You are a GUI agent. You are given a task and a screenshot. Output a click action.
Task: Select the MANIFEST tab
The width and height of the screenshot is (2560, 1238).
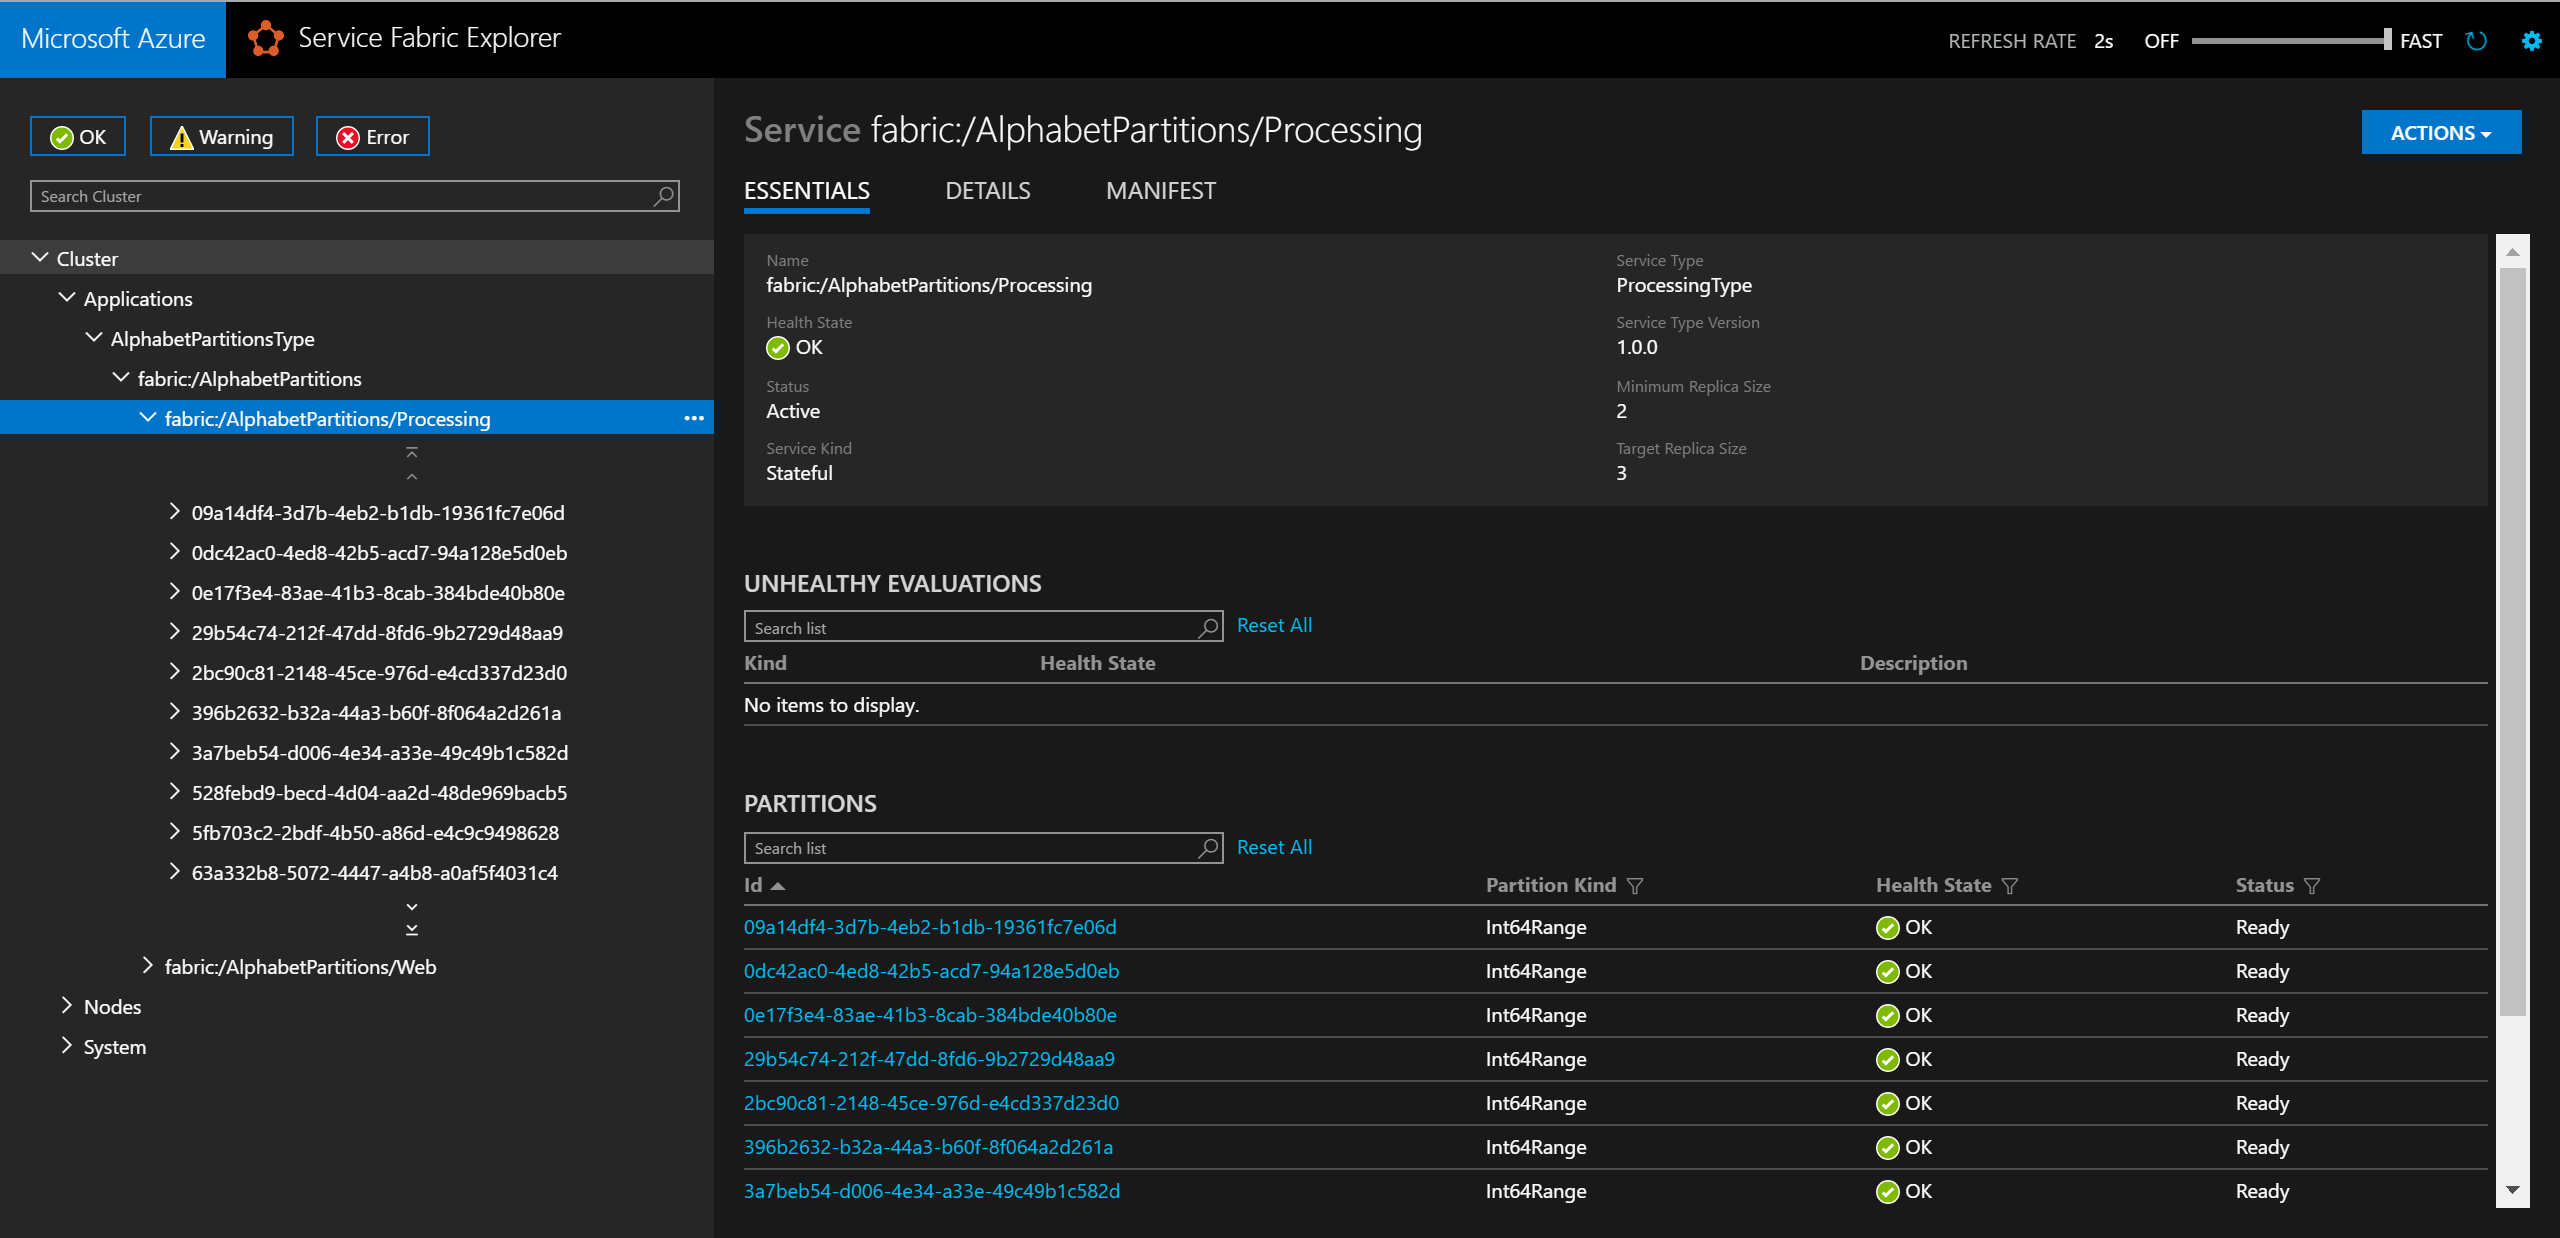point(1159,191)
